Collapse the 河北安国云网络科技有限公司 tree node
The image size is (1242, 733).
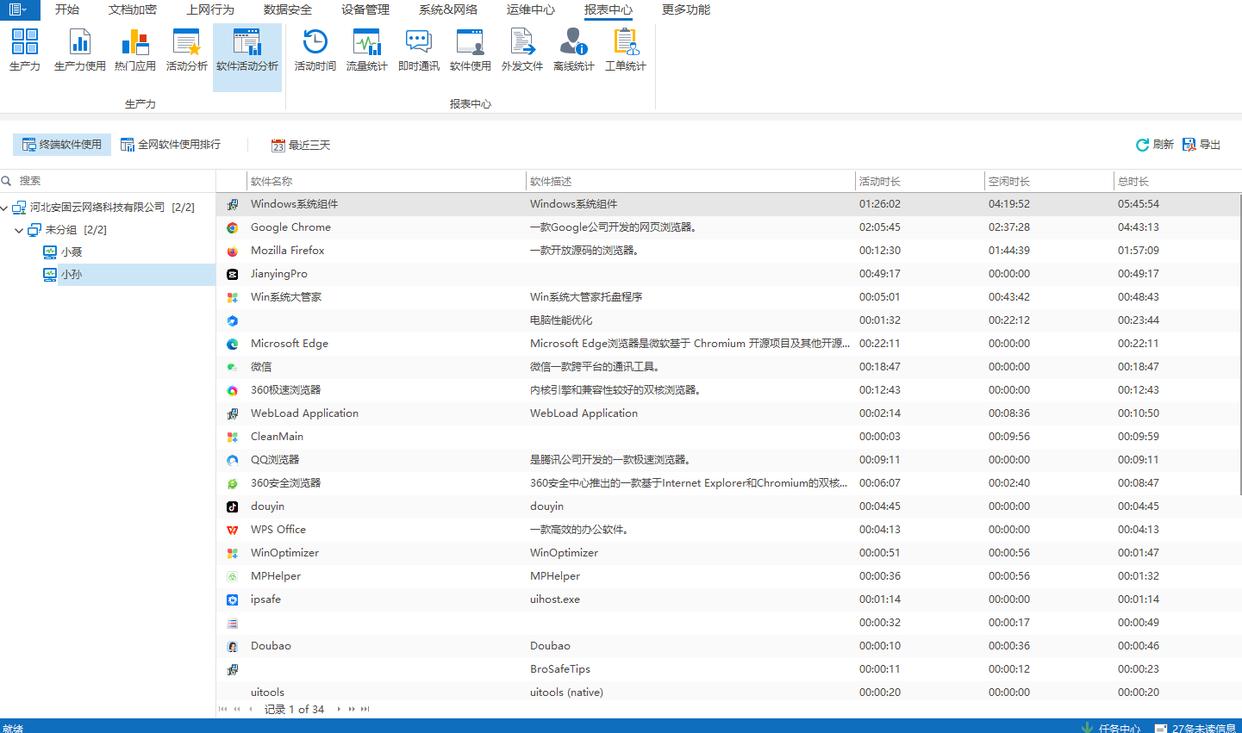[x=5, y=208]
